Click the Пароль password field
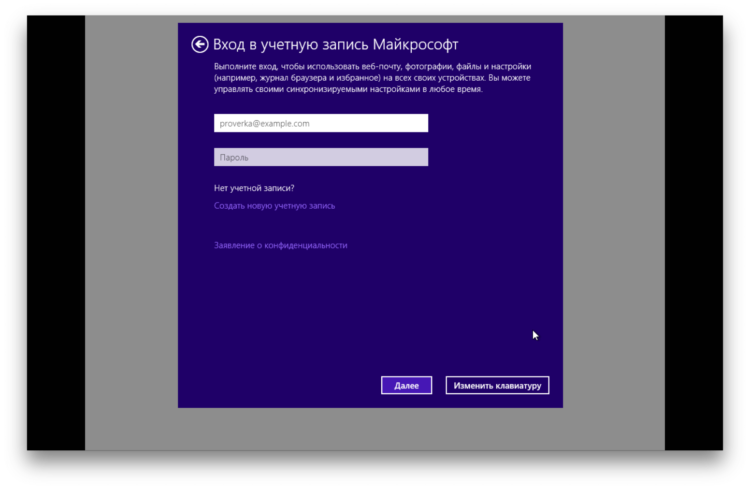The width and height of the screenshot is (750, 489). [321, 157]
